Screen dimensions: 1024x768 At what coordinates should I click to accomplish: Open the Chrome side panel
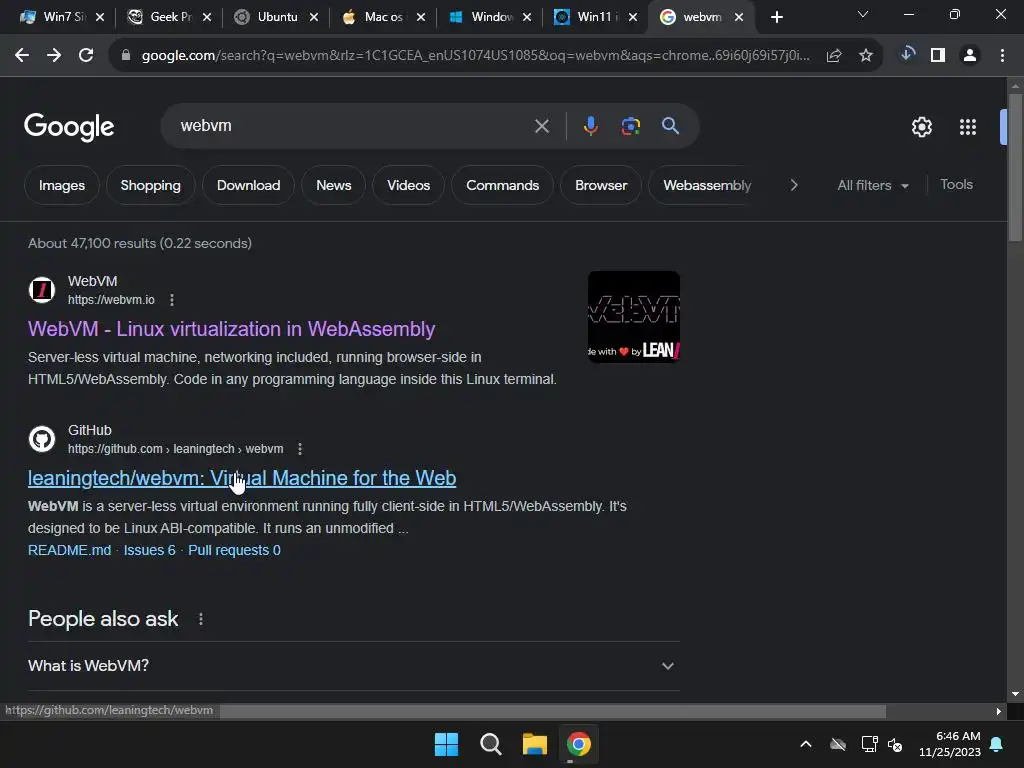[938, 56]
